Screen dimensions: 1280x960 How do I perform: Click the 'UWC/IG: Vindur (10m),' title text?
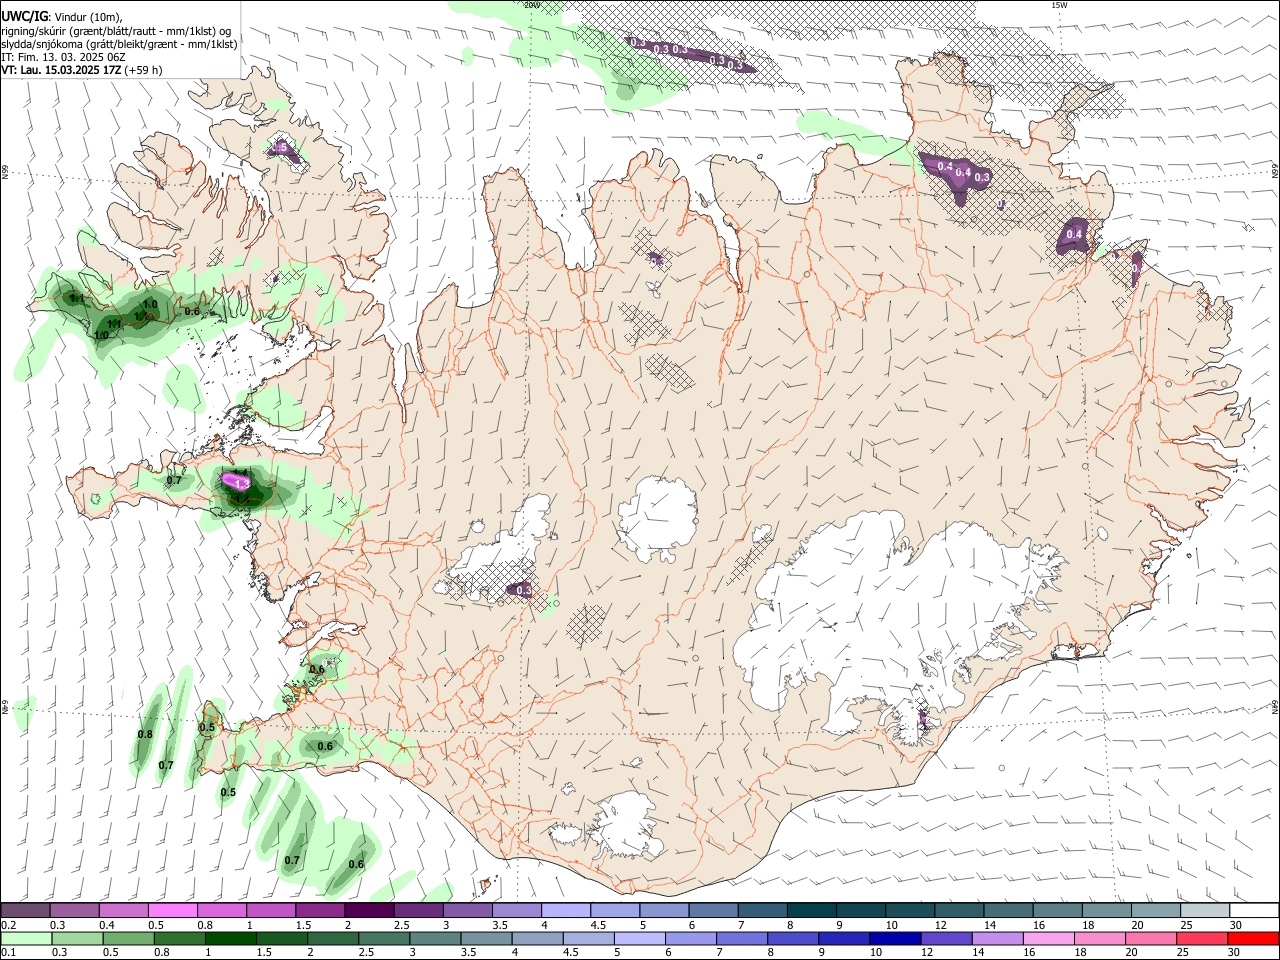62,16
